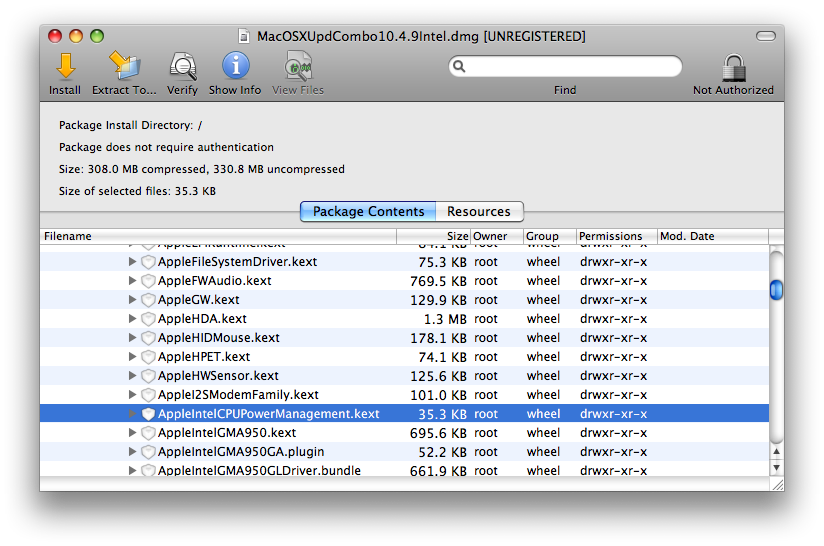Select the AppleI2SModemFamily.kext entry
This screenshot has width=824, height=546.
pos(238,395)
